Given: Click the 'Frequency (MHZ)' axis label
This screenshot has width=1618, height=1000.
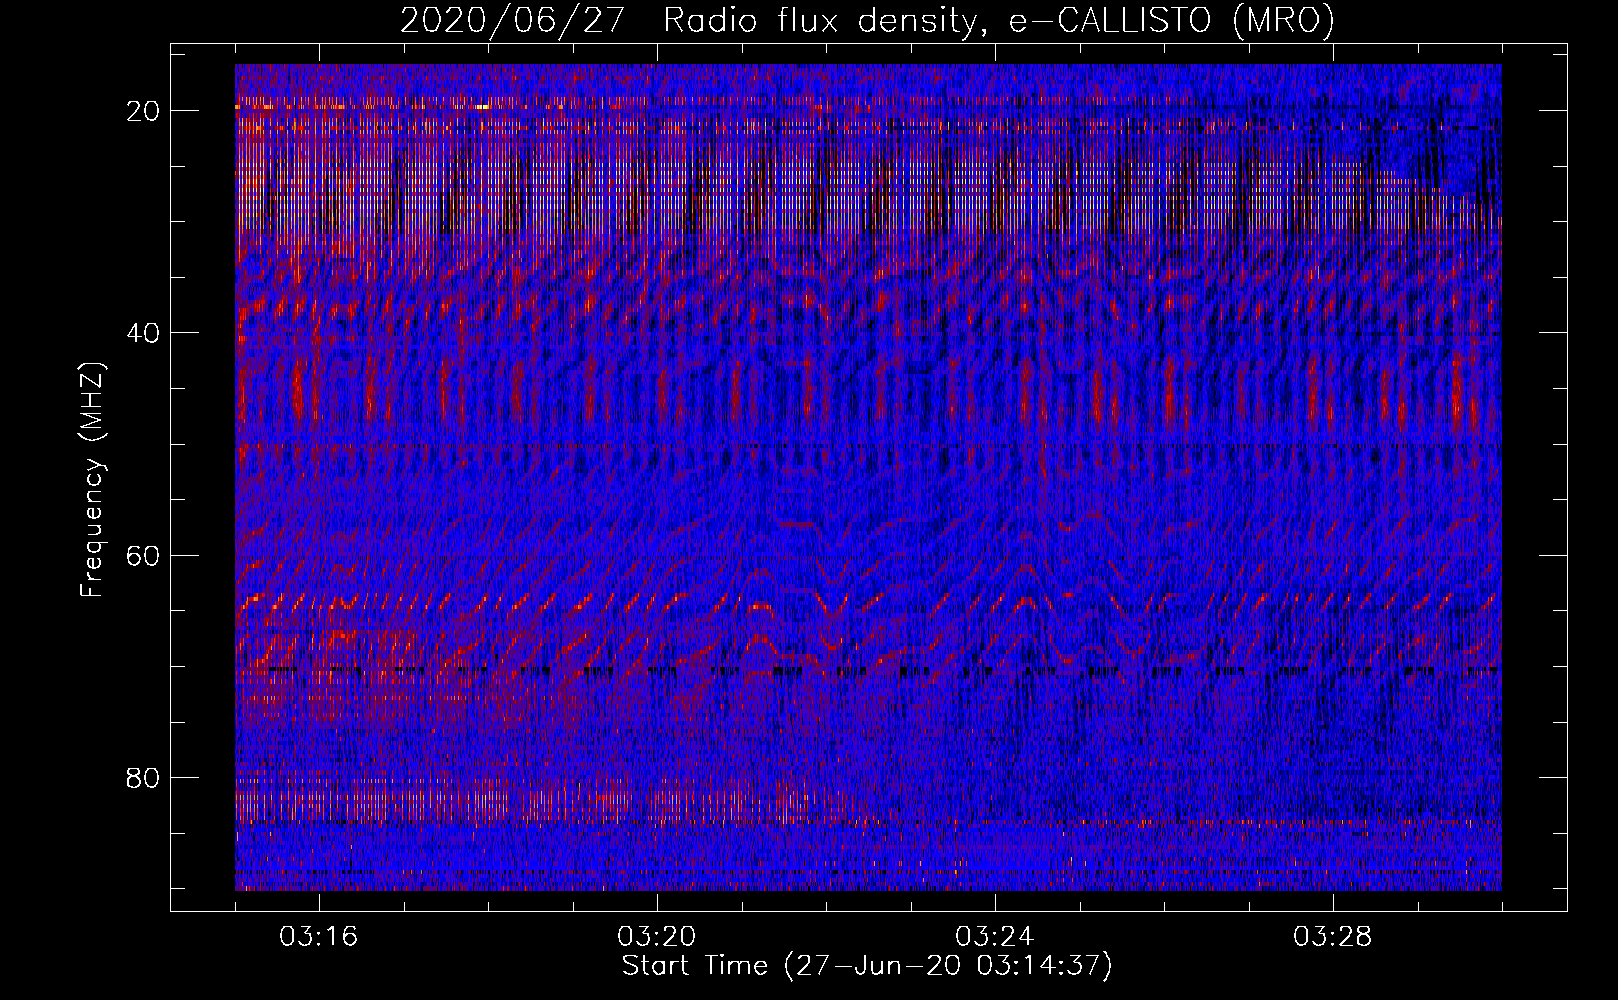Looking at the screenshot, I should pos(91,480).
